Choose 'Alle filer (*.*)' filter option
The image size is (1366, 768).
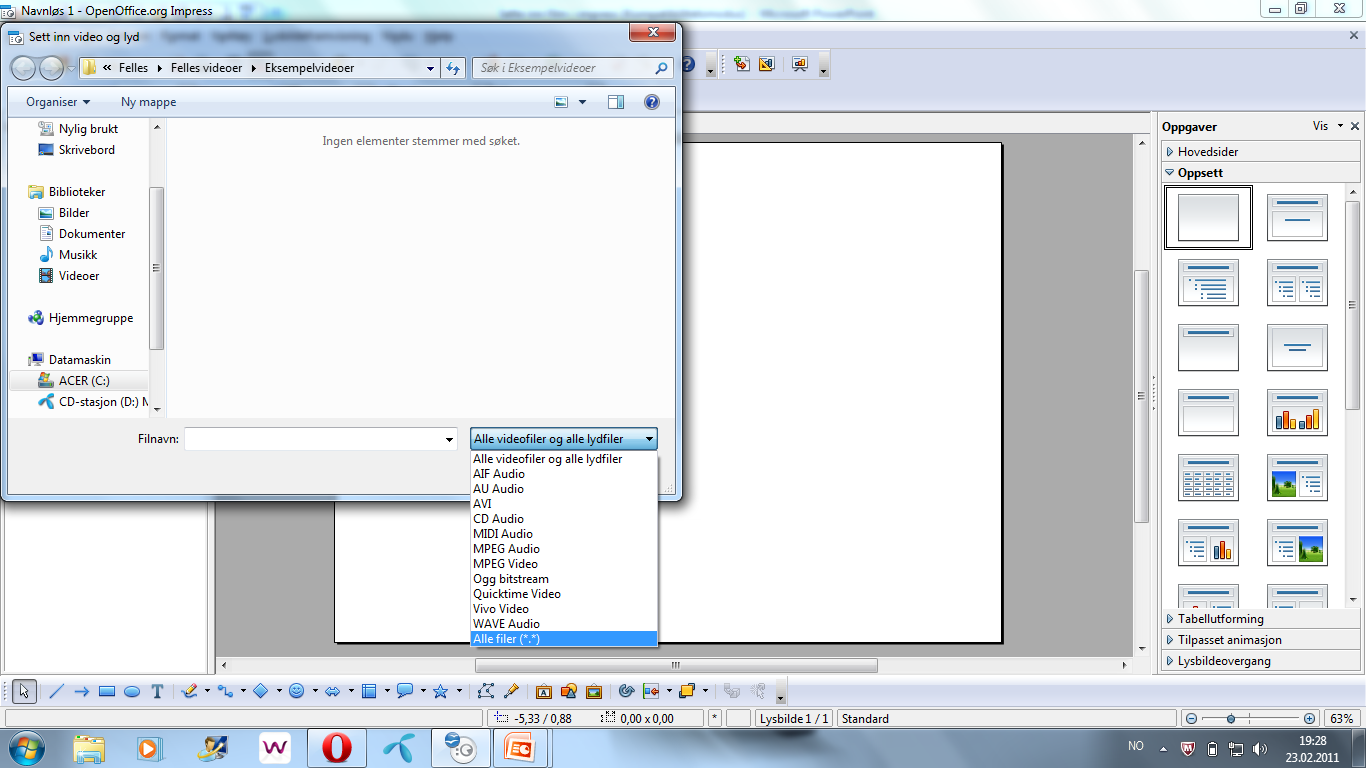564,638
